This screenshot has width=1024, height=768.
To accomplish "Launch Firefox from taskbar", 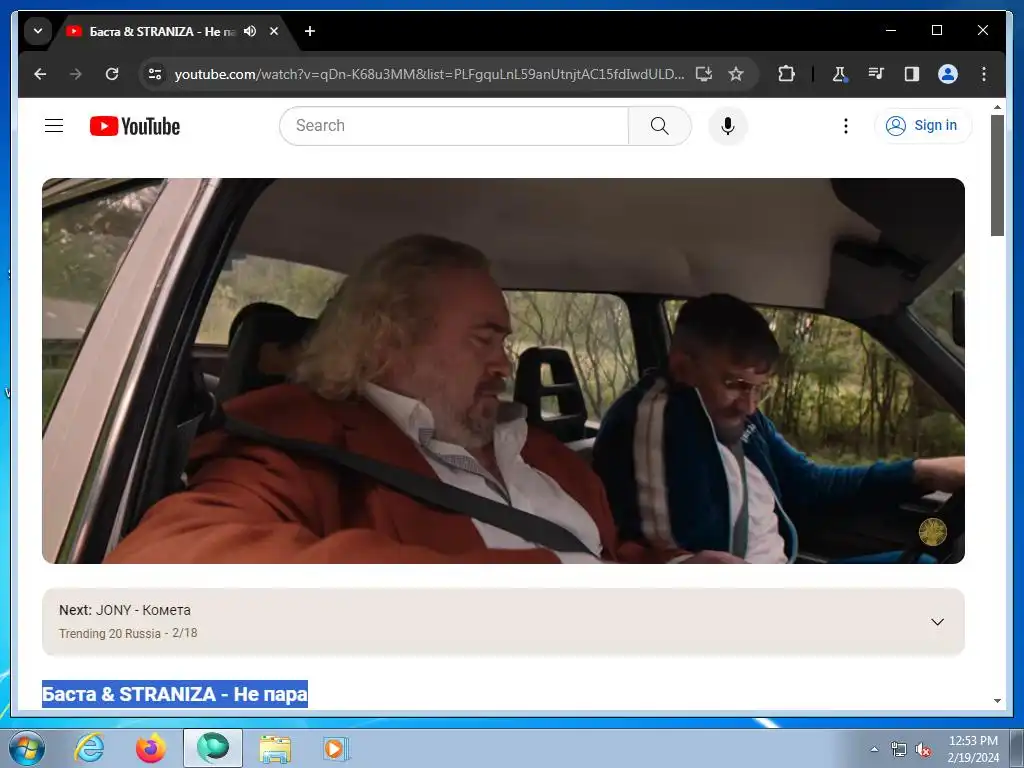I will coord(150,748).
